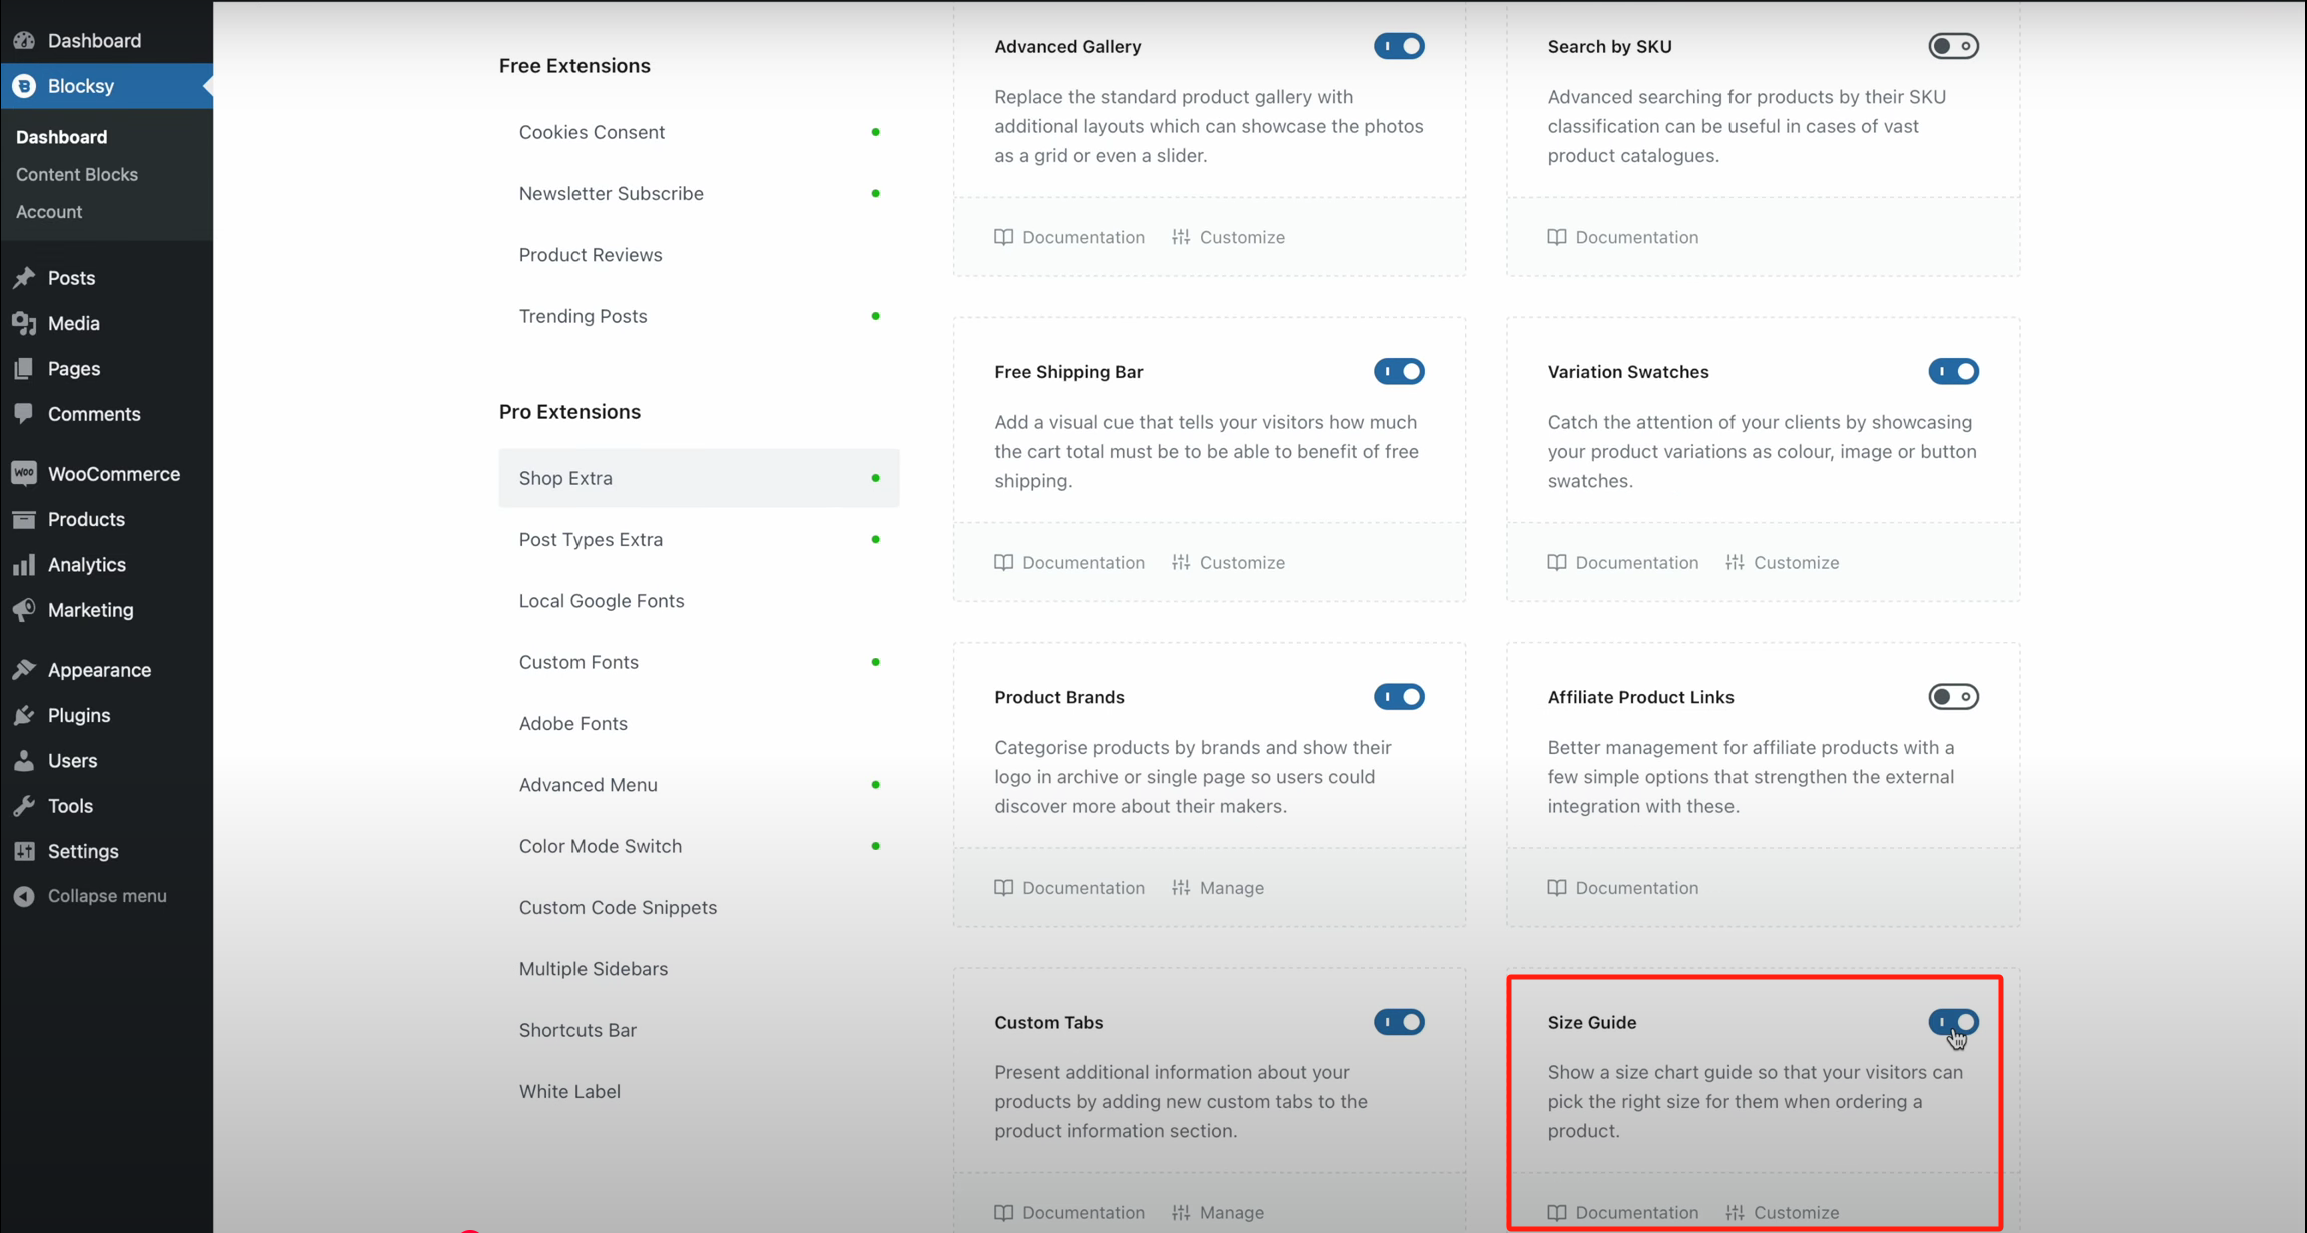The width and height of the screenshot is (2307, 1233).
Task: Turn off the Advanced Gallery toggle
Action: tap(1398, 46)
